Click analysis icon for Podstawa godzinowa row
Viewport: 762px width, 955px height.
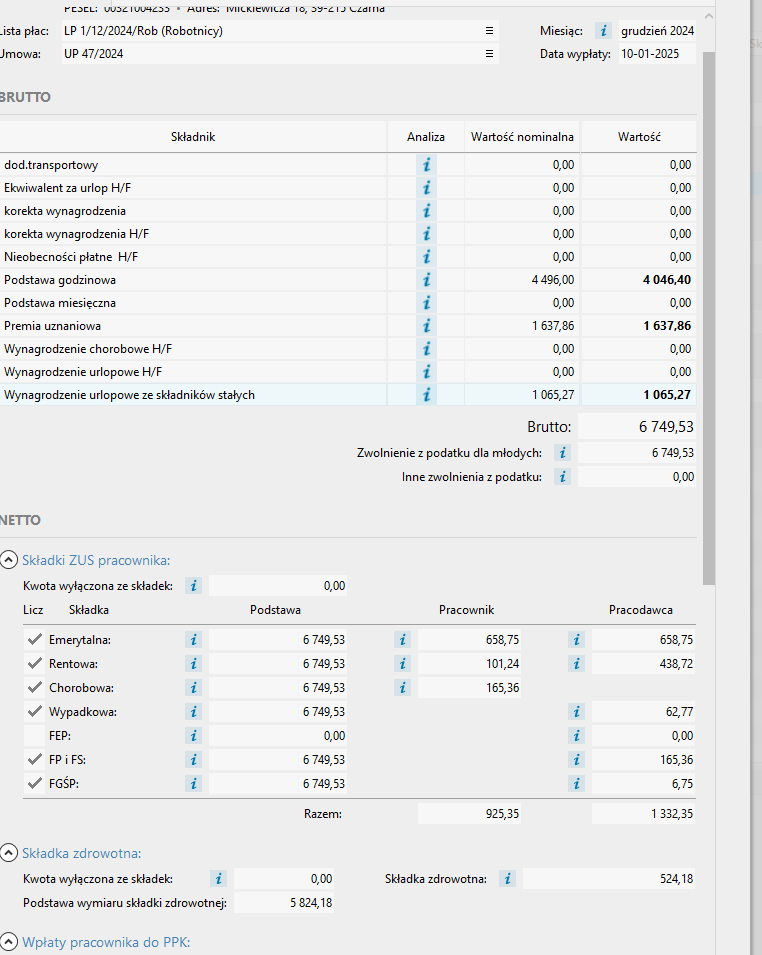click(x=427, y=280)
